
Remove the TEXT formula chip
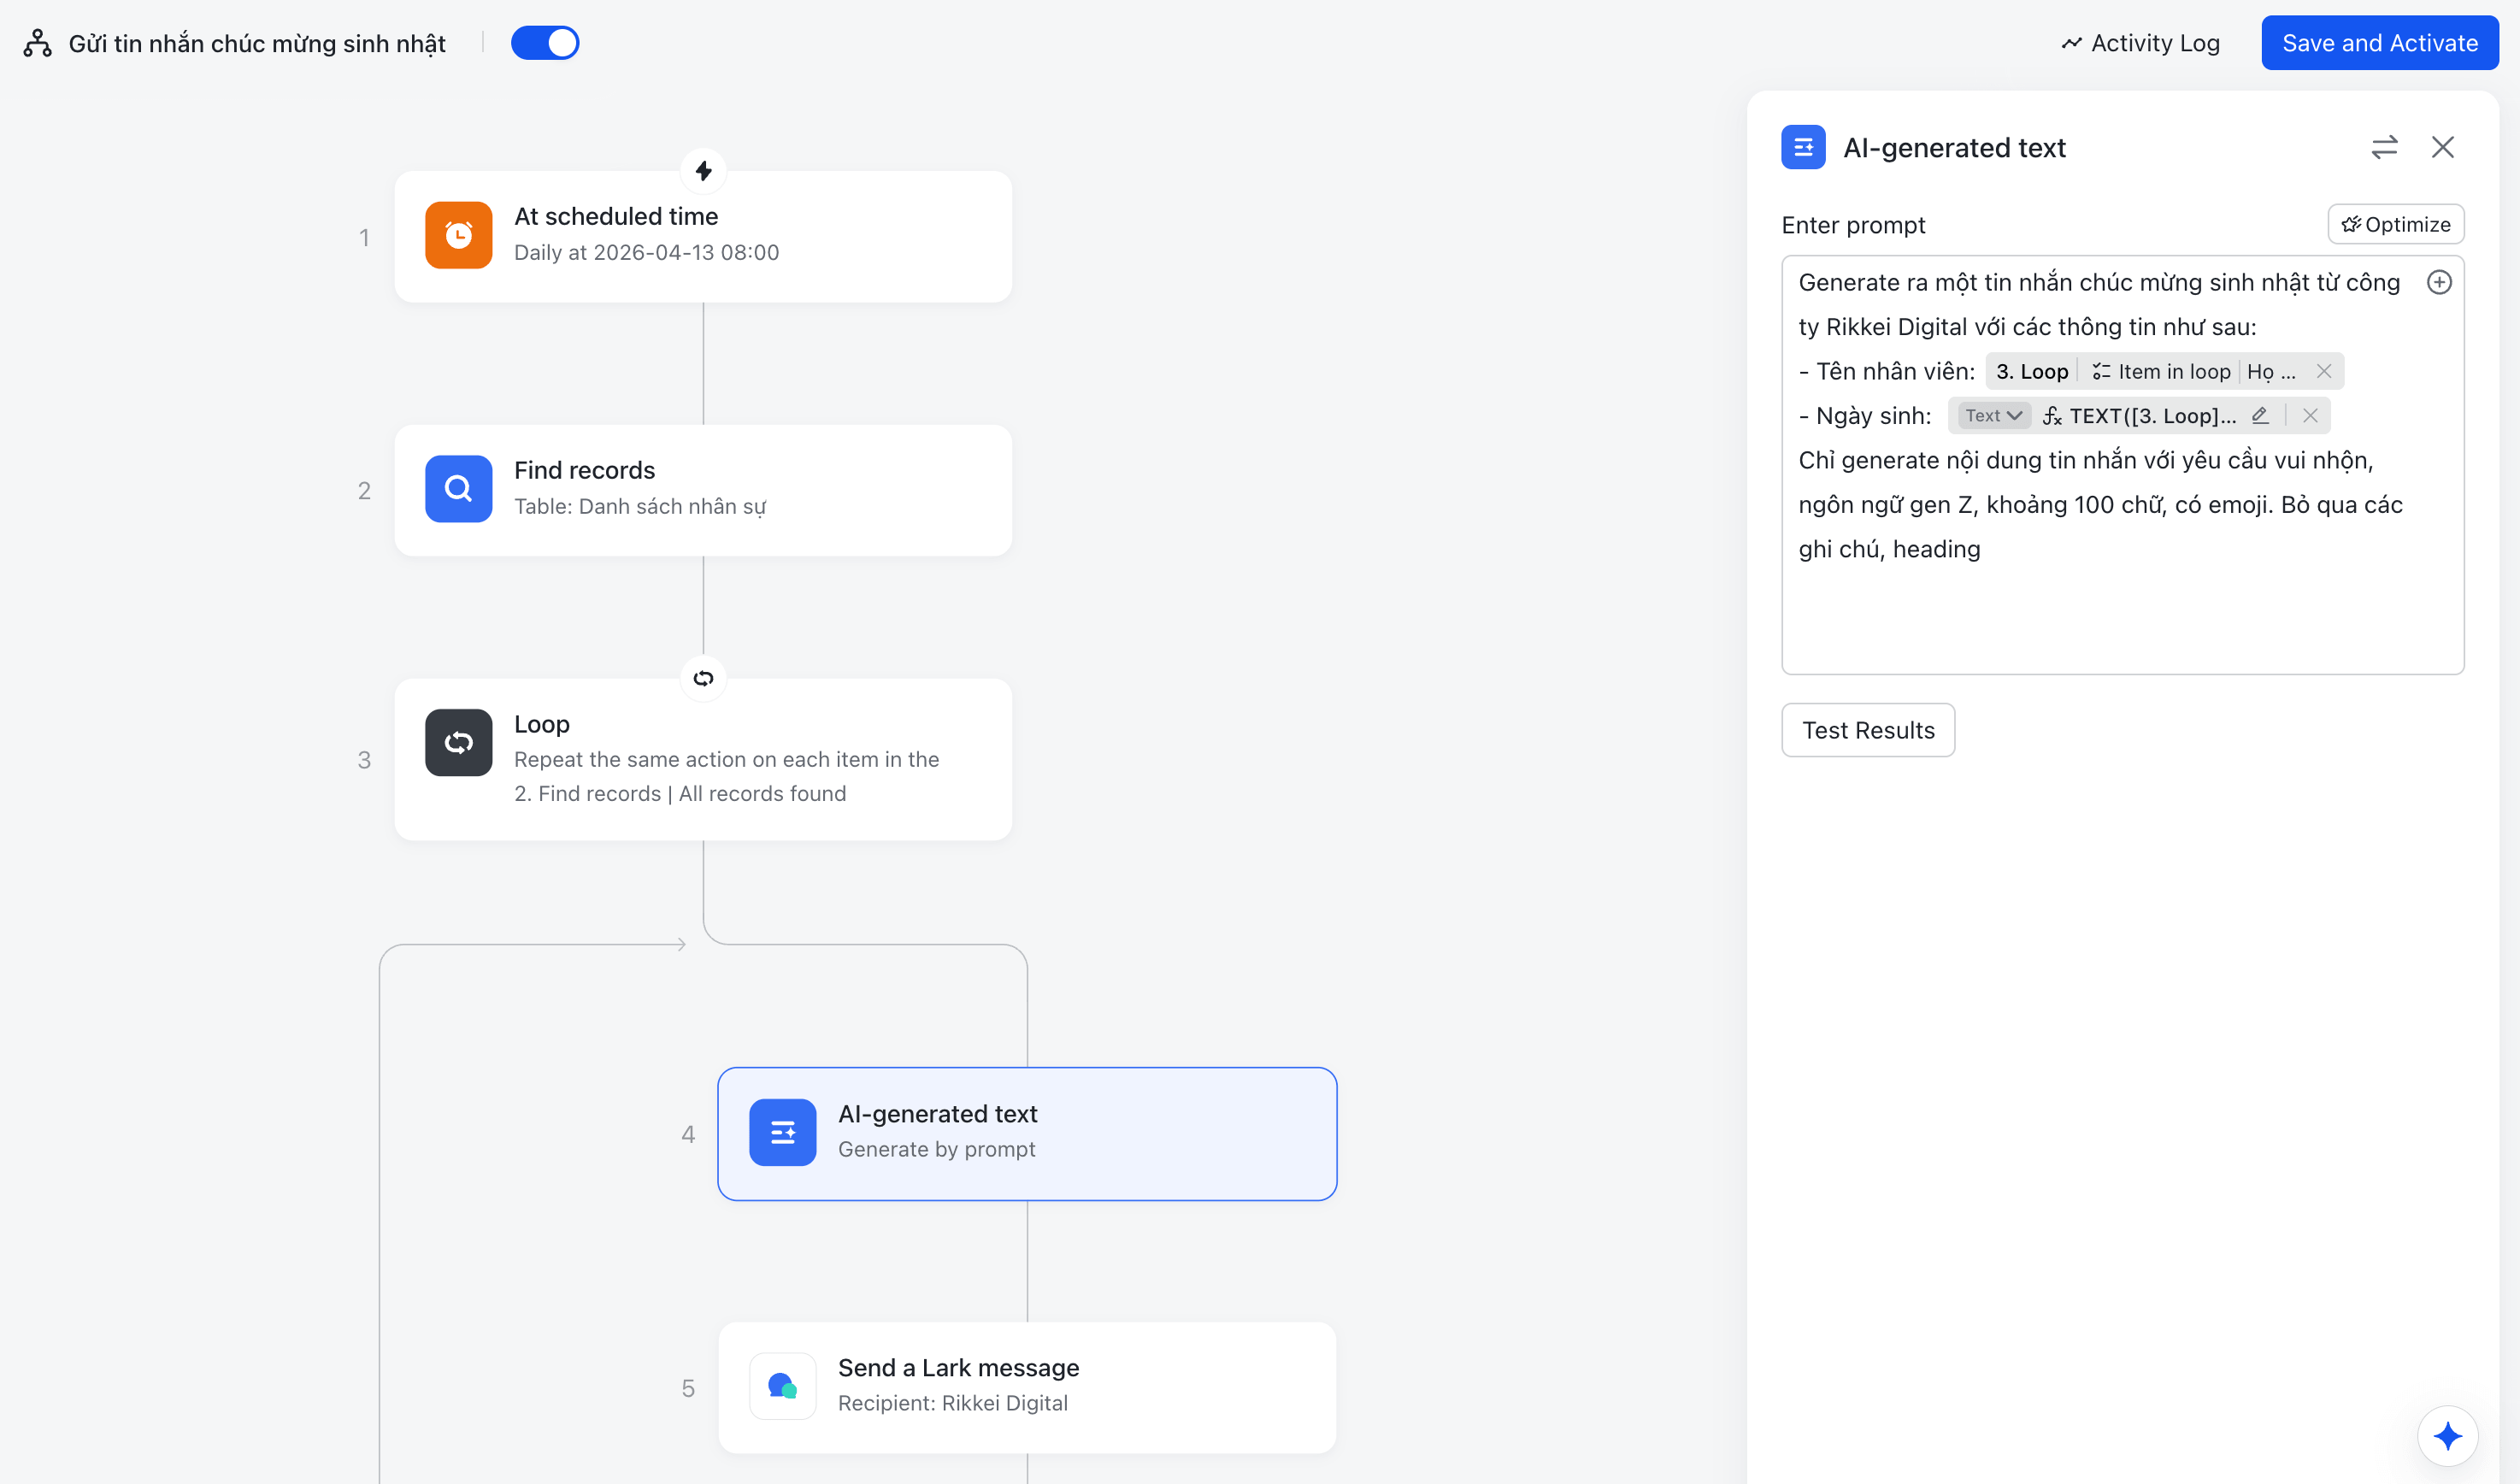(x=2310, y=415)
